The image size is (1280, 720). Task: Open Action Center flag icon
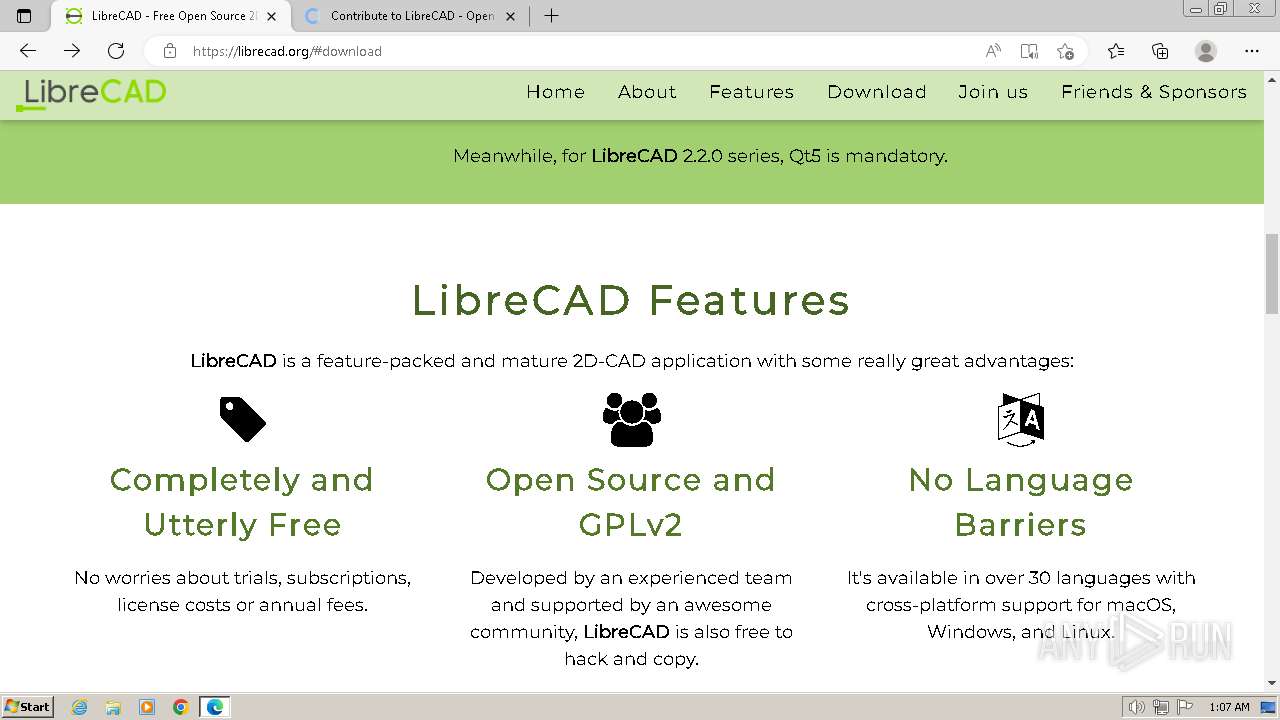point(1184,707)
